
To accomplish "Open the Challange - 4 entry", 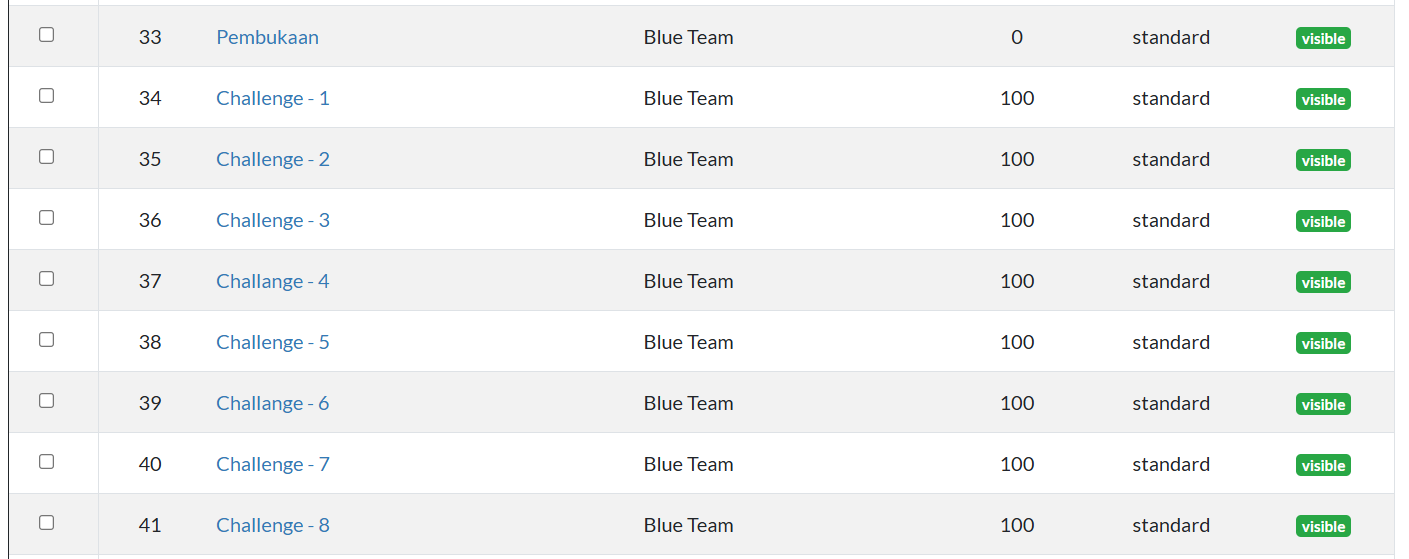I will click(272, 282).
